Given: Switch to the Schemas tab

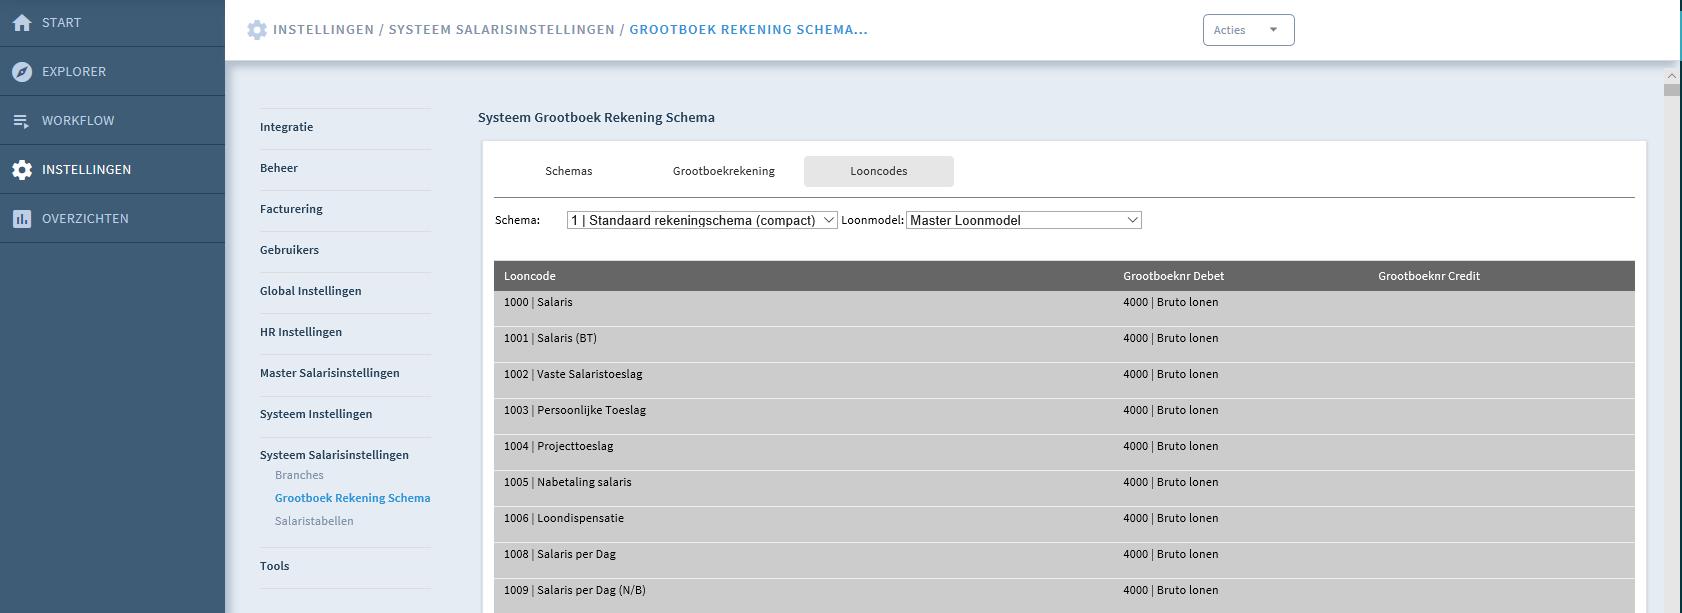Looking at the screenshot, I should [x=569, y=171].
